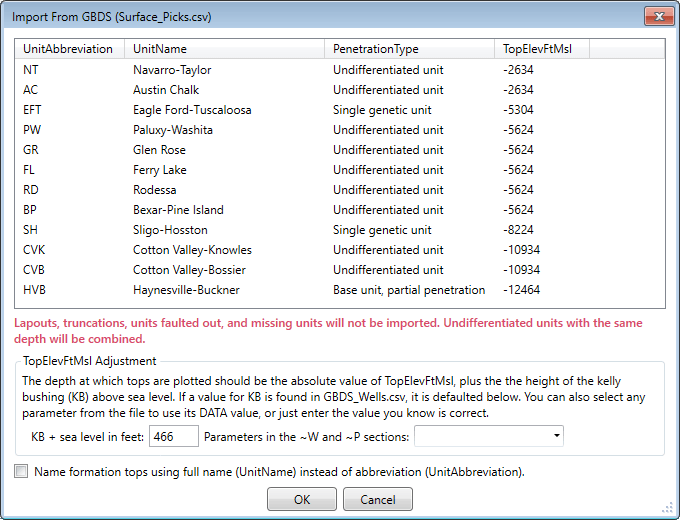Click the -8224 elevation value

(518, 229)
